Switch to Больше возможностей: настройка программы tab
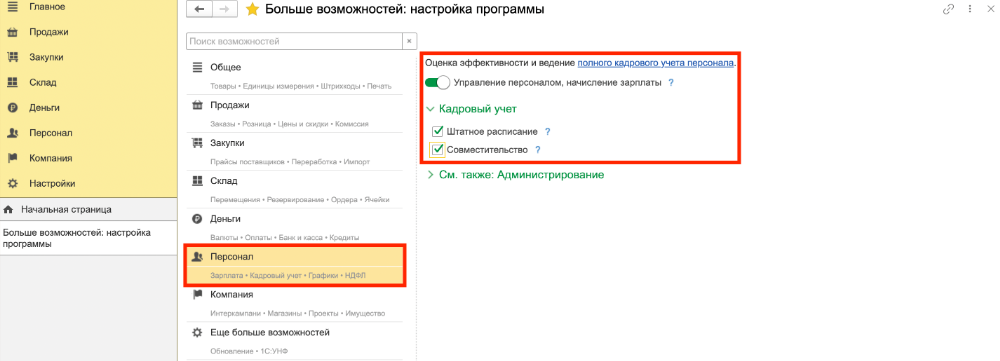The width and height of the screenshot is (1000, 361). tap(89, 238)
